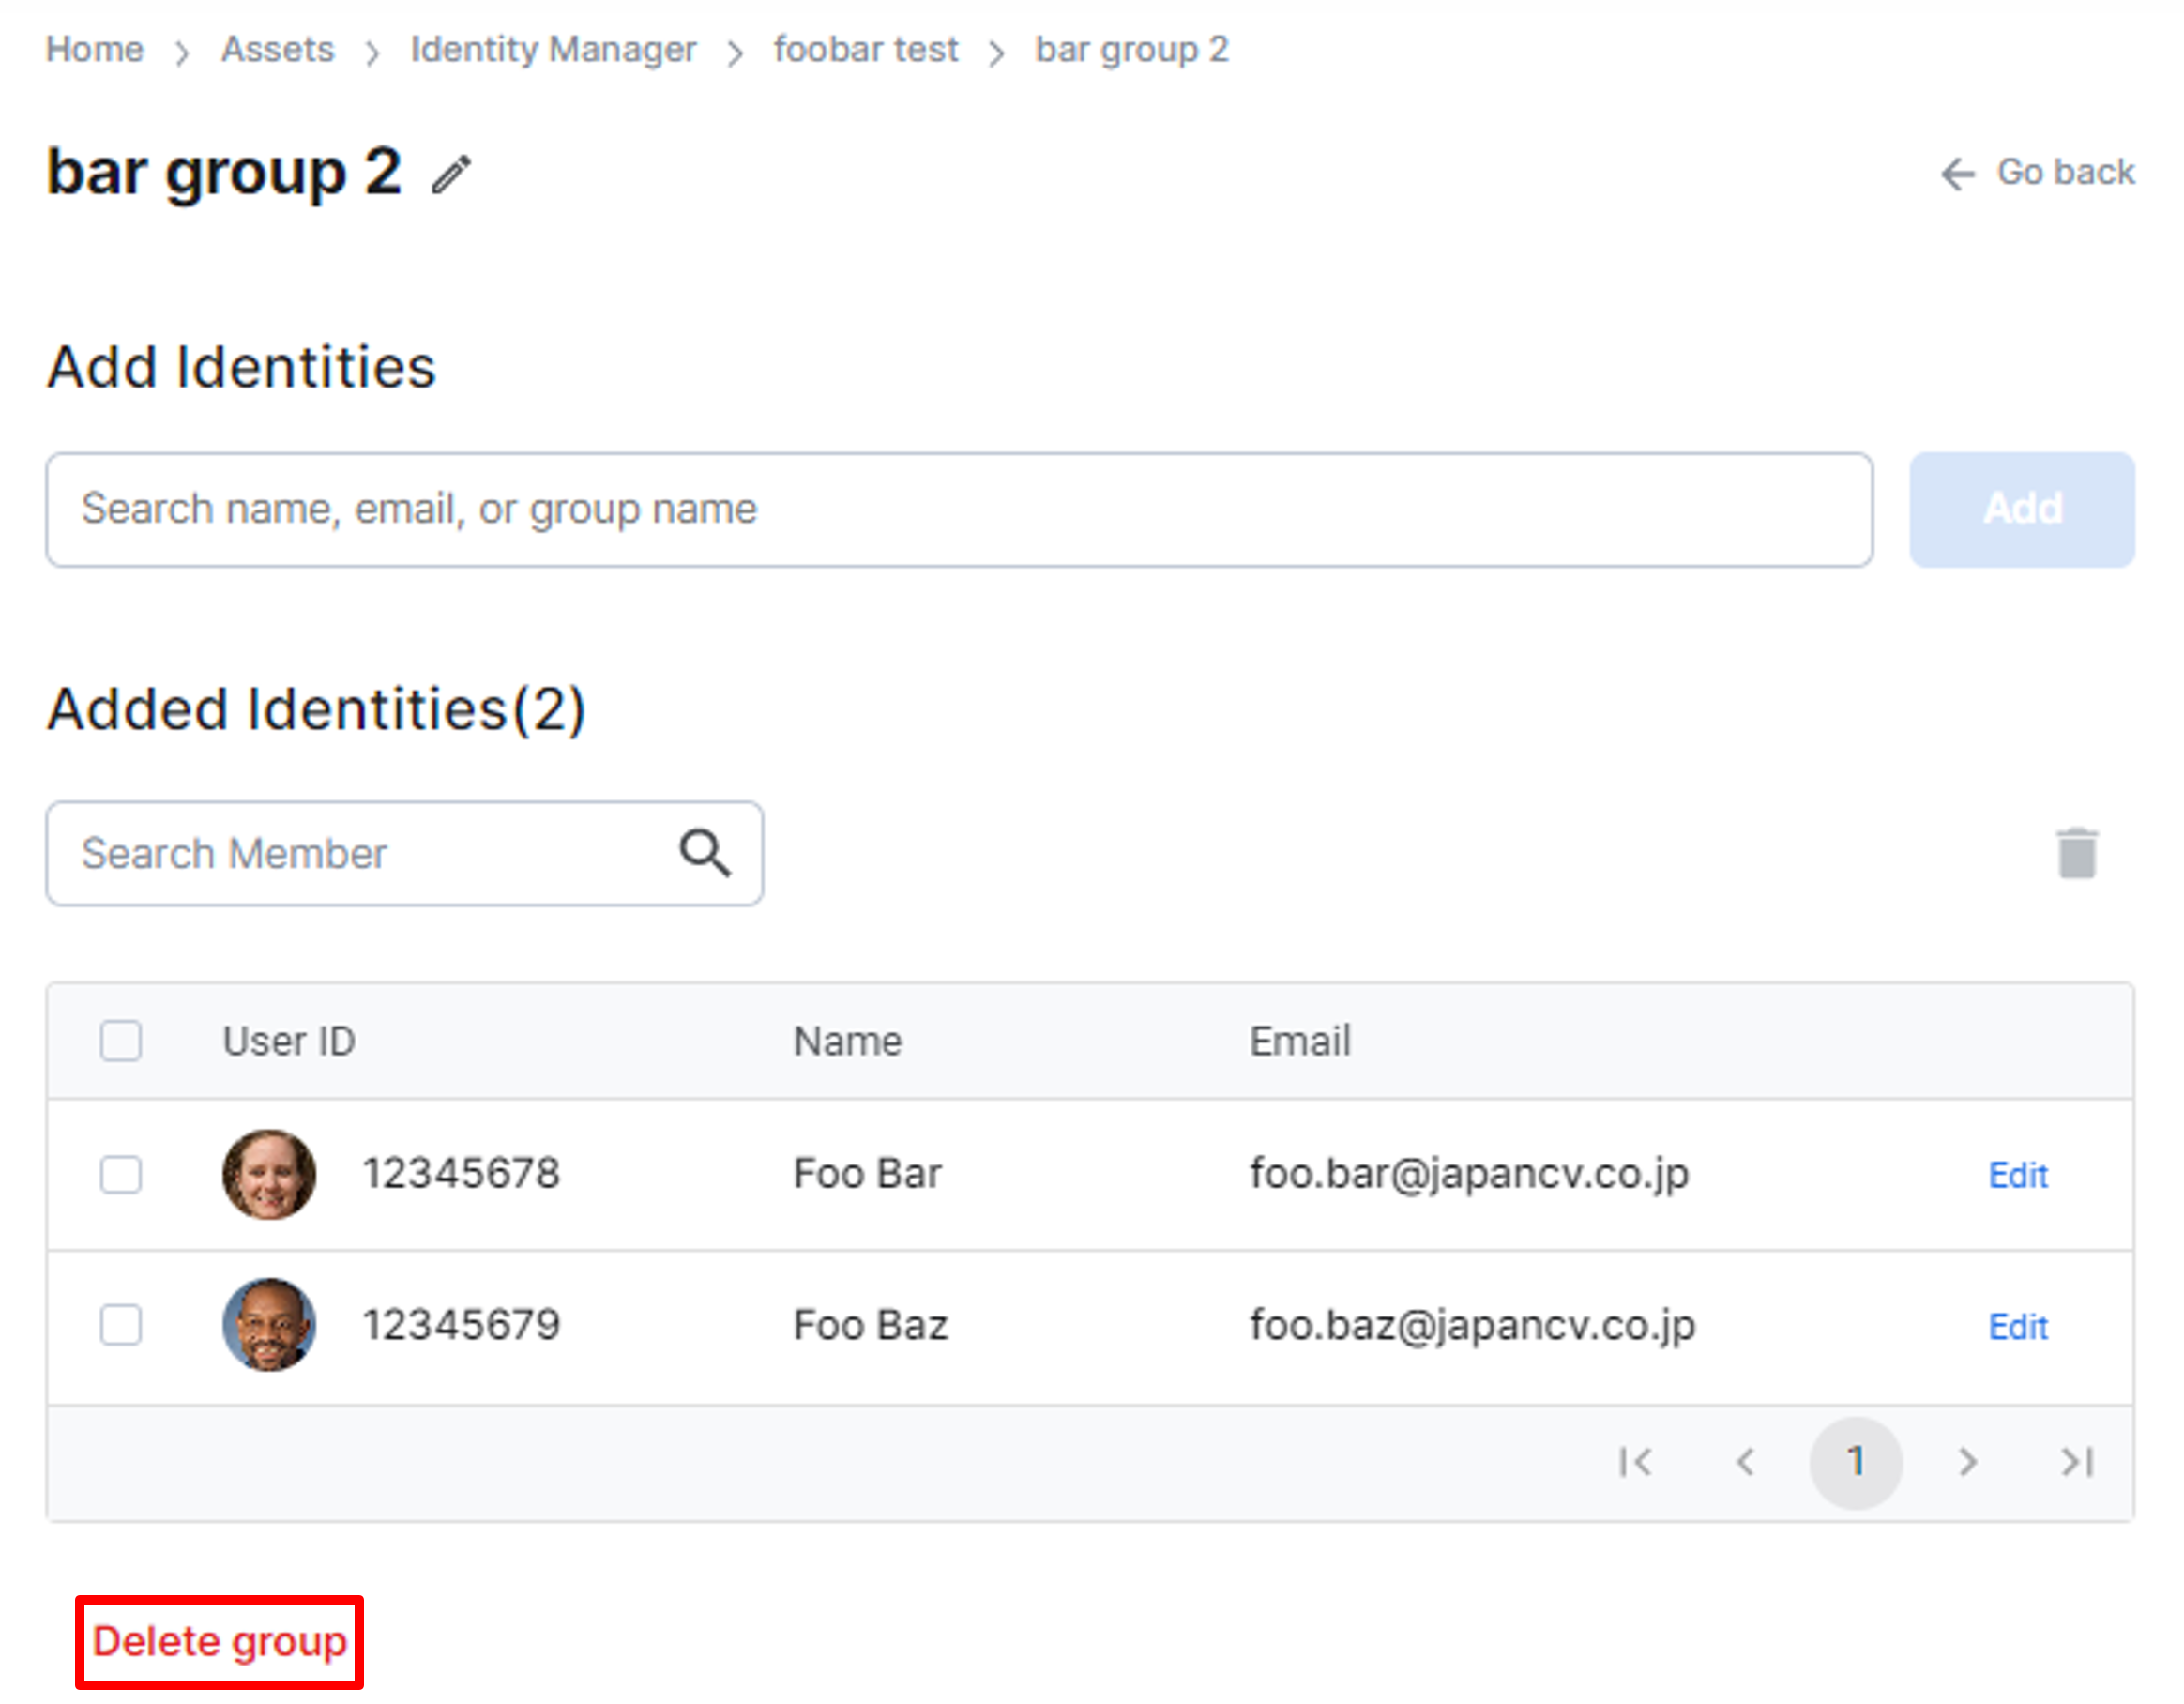Check the checkbox for Foo Baz
This screenshot has height=1704, width=2184.
click(120, 1326)
